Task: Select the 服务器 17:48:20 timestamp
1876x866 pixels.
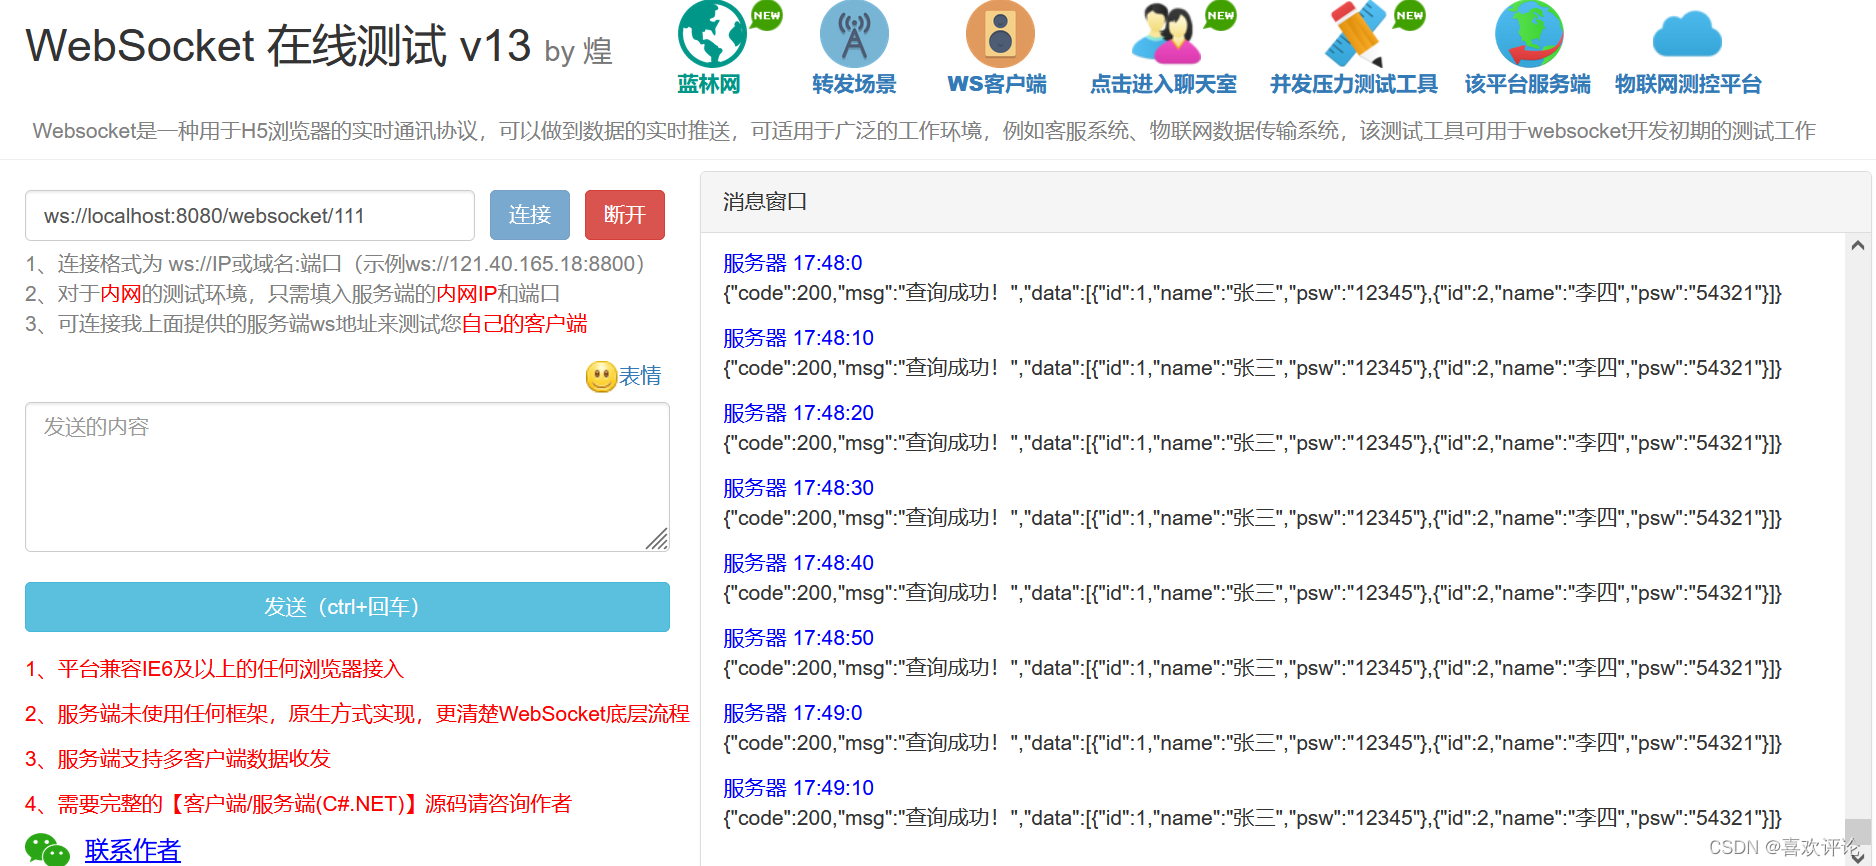Action: pos(798,413)
